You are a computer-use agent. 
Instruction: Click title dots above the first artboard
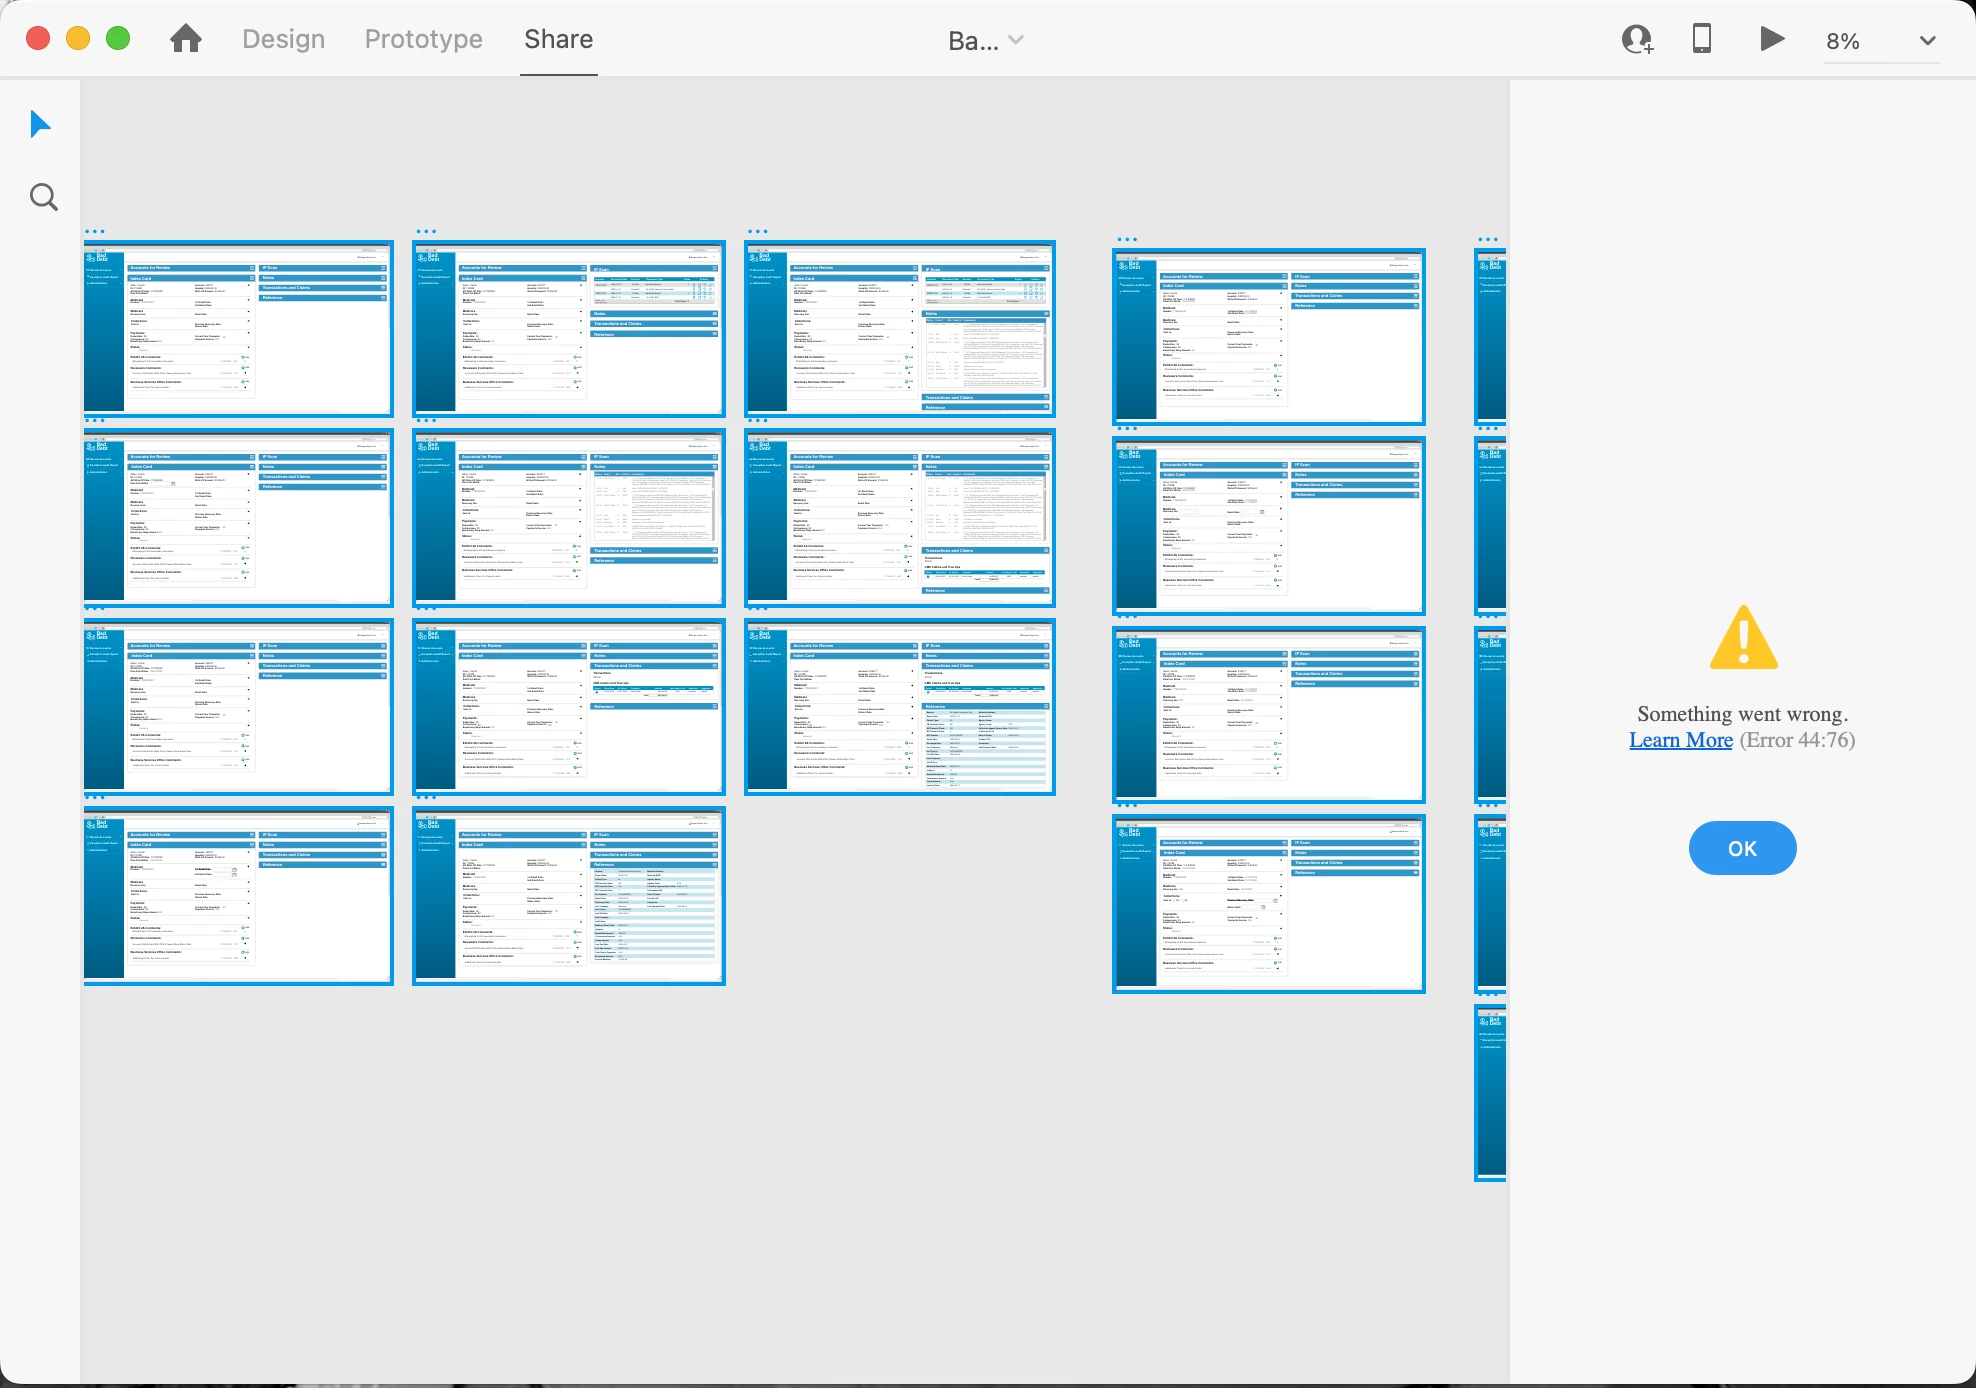coord(95,232)
